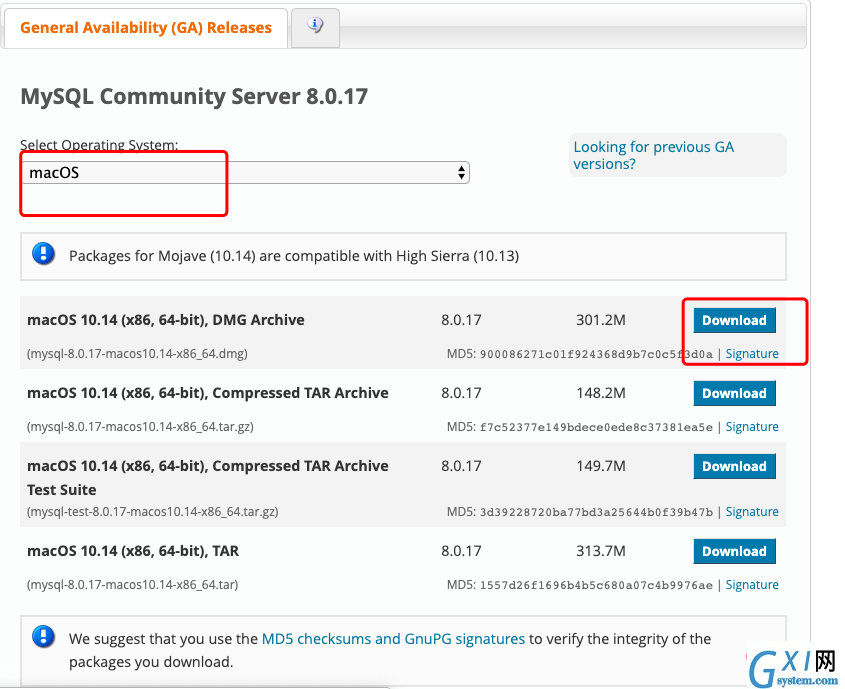Click the version 8.0.17 beside the 148.2M size
The image size is (845, 689).
[x=461, y=393]
